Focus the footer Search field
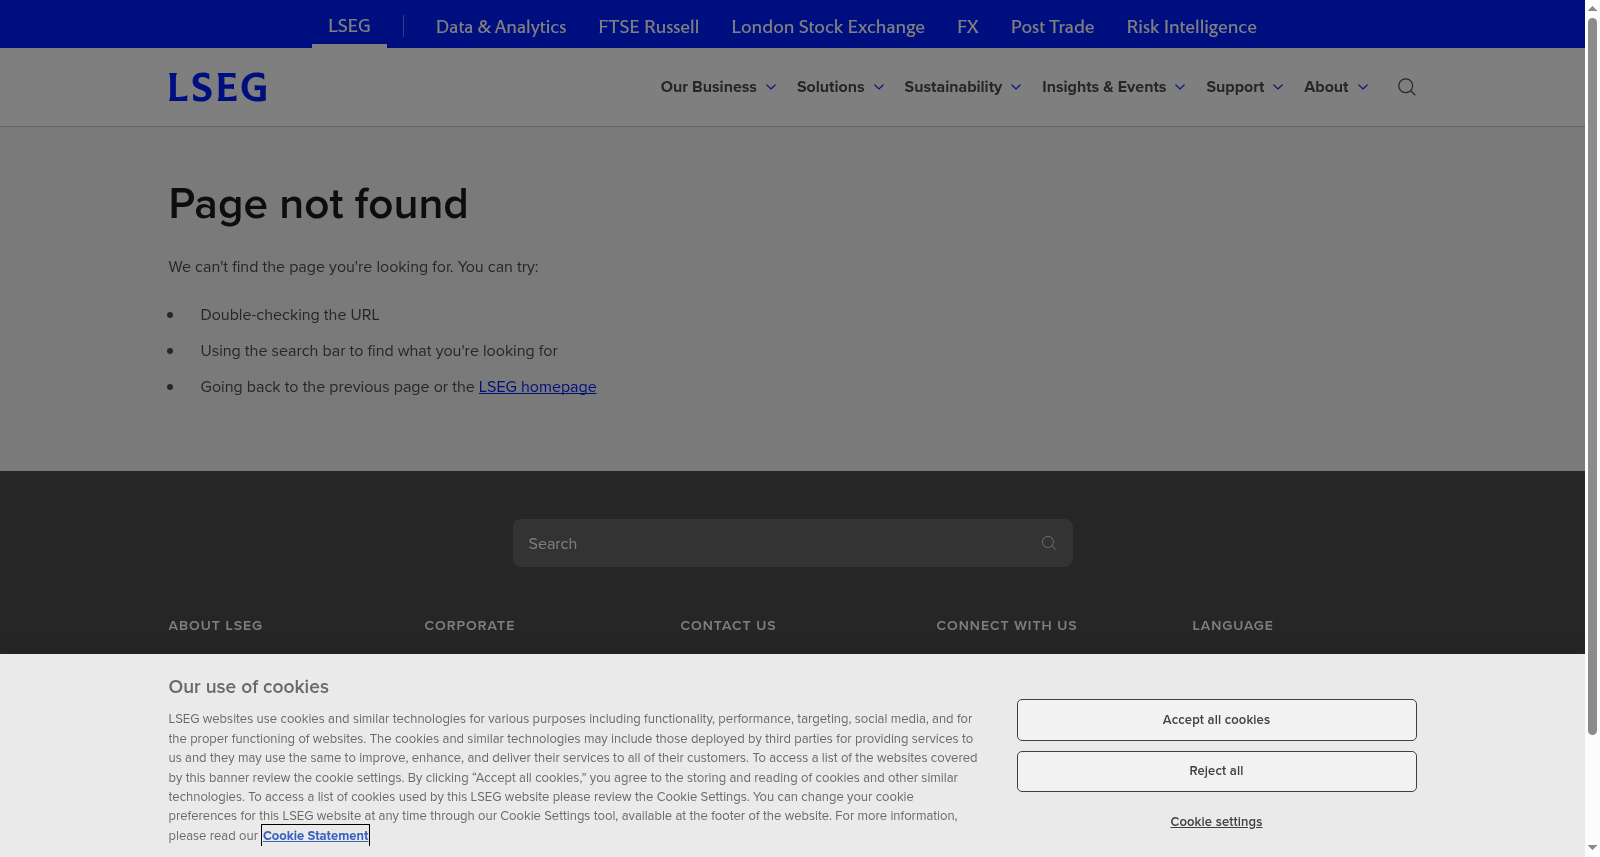The height and width of the screenshot is (857, 1600). (793, 543)
